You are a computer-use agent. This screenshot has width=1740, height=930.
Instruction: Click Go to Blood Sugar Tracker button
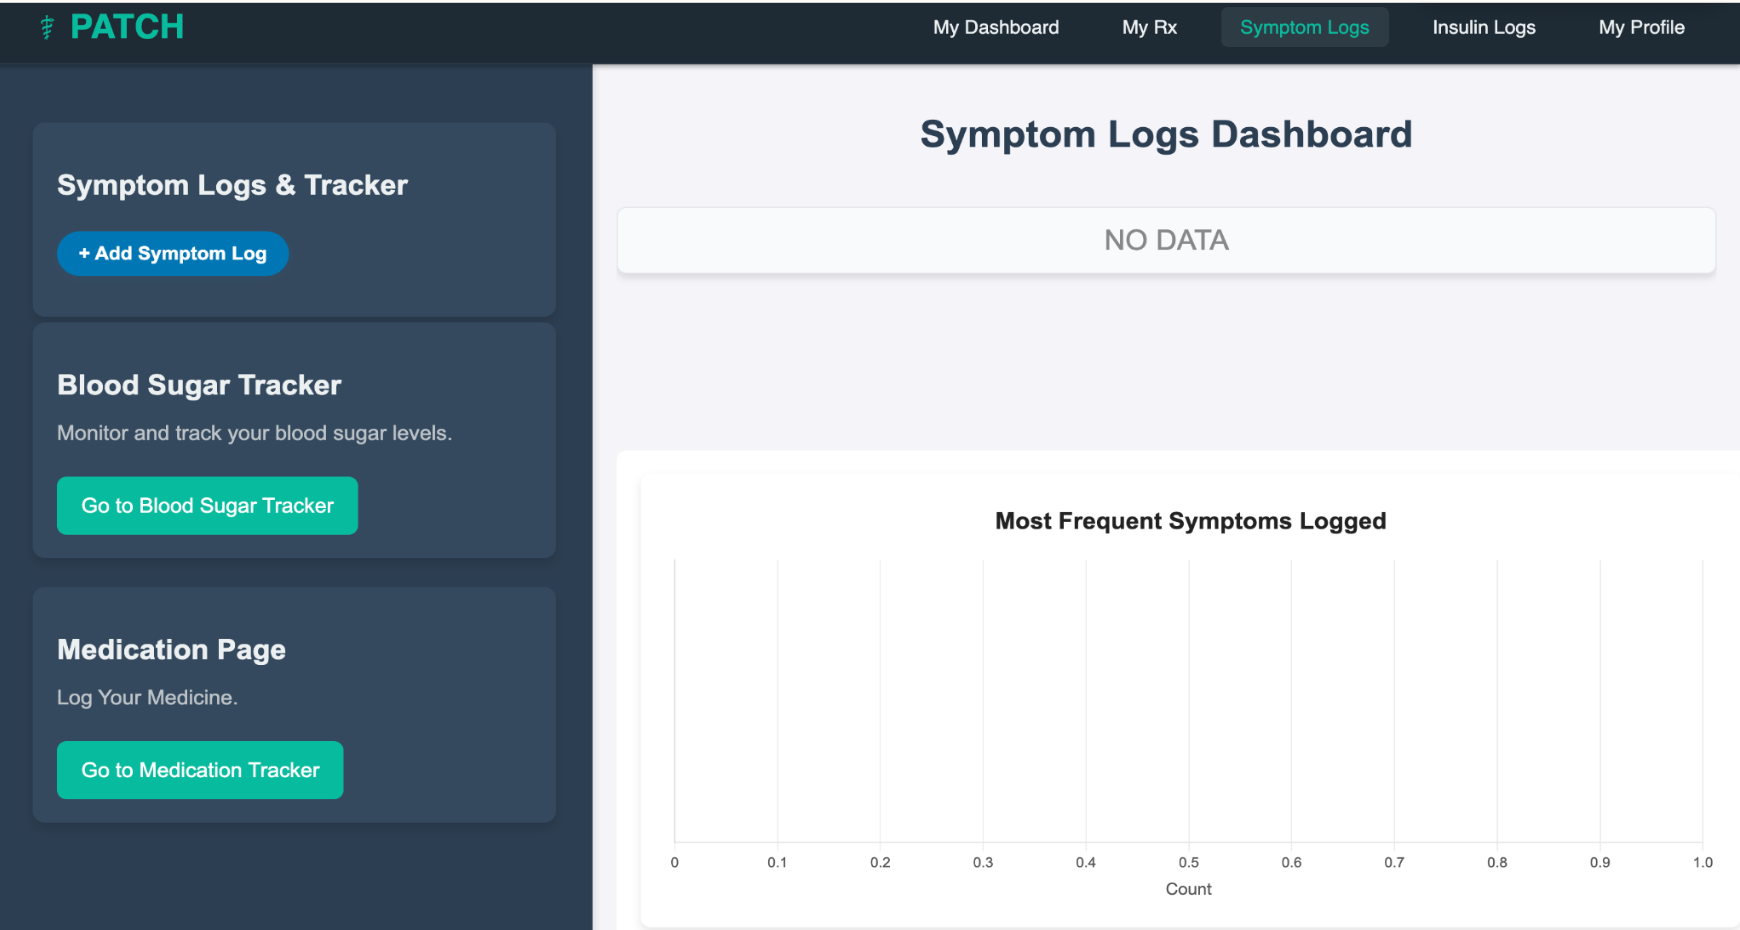[207, 506]
